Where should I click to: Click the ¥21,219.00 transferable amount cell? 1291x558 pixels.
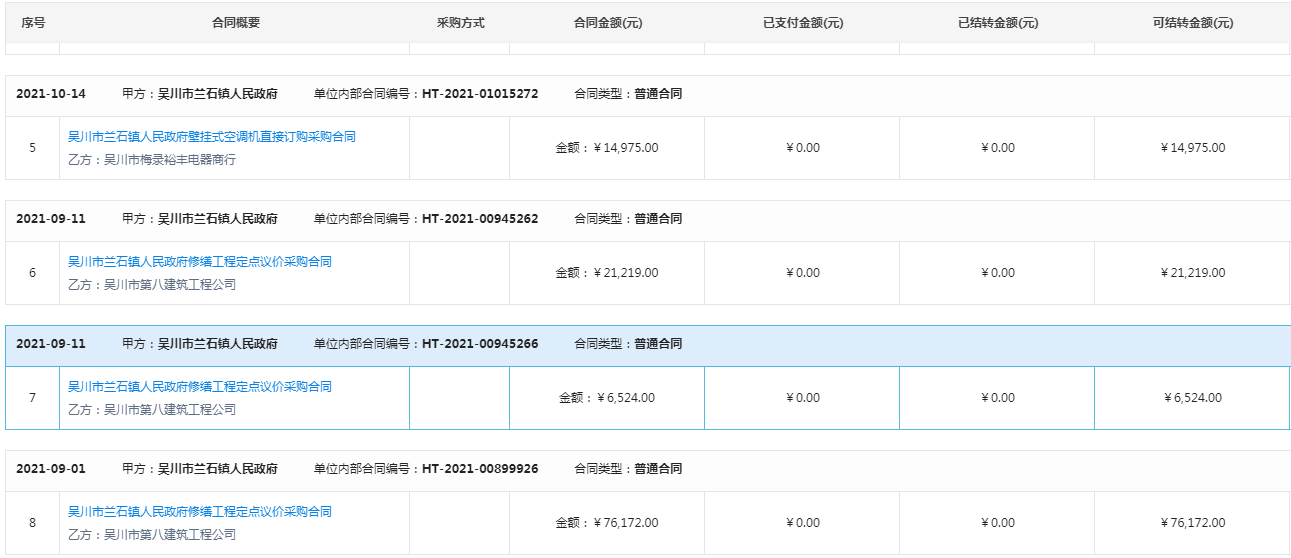(x=1192, y=273)
